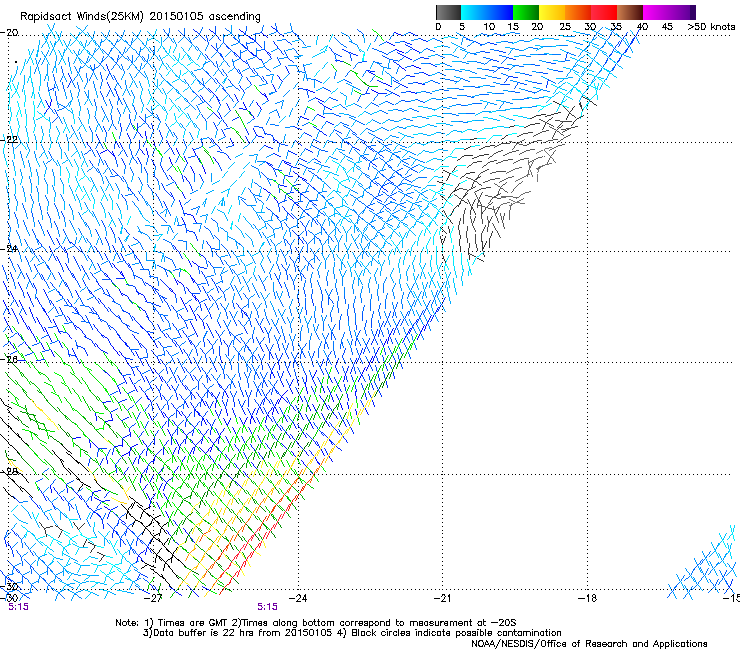
Task: Click the legend tick label '25'
Action: coord(565,27)
